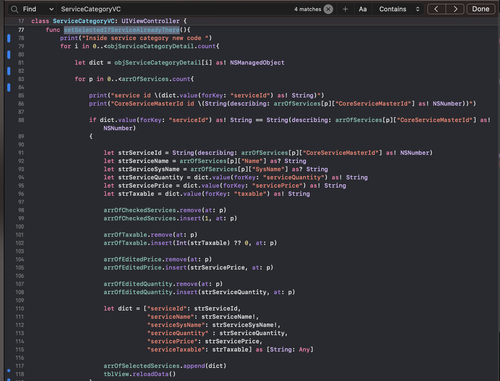Screen dimensions: 500x381
Task: Click highlighted setSelectedIfServiceAlreadyThere function name
Action: (122, 30)
